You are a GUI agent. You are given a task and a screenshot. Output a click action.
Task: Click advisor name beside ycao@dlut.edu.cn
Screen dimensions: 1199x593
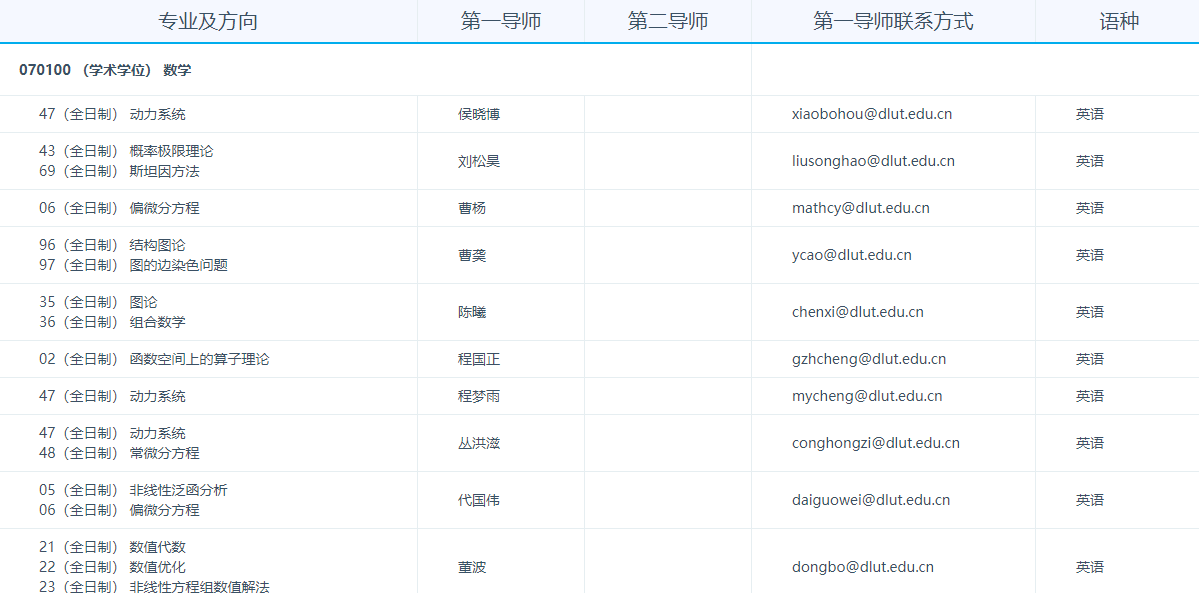pos(472,256)
